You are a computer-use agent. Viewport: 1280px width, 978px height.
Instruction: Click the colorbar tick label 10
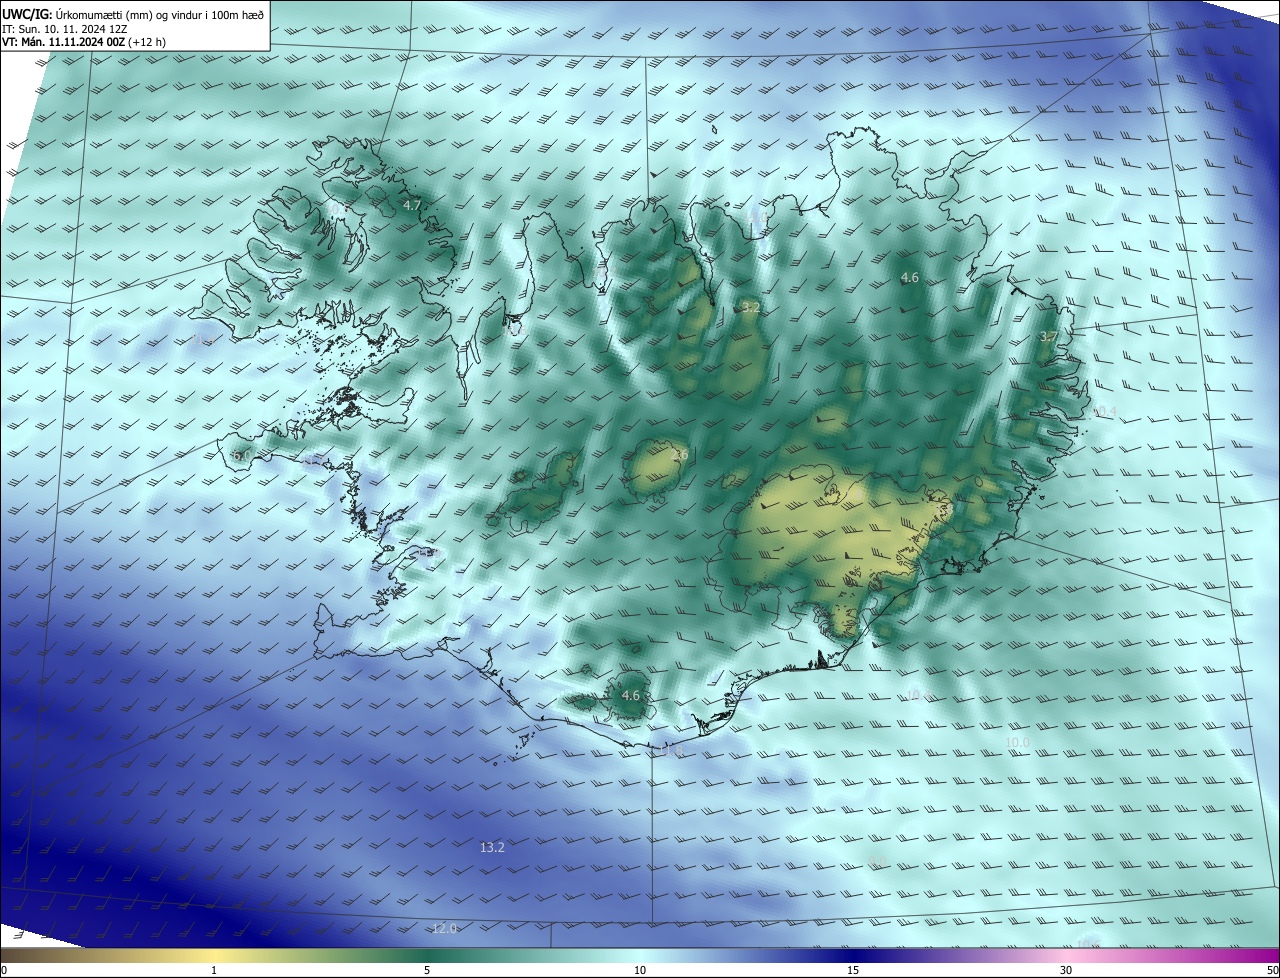640,970
